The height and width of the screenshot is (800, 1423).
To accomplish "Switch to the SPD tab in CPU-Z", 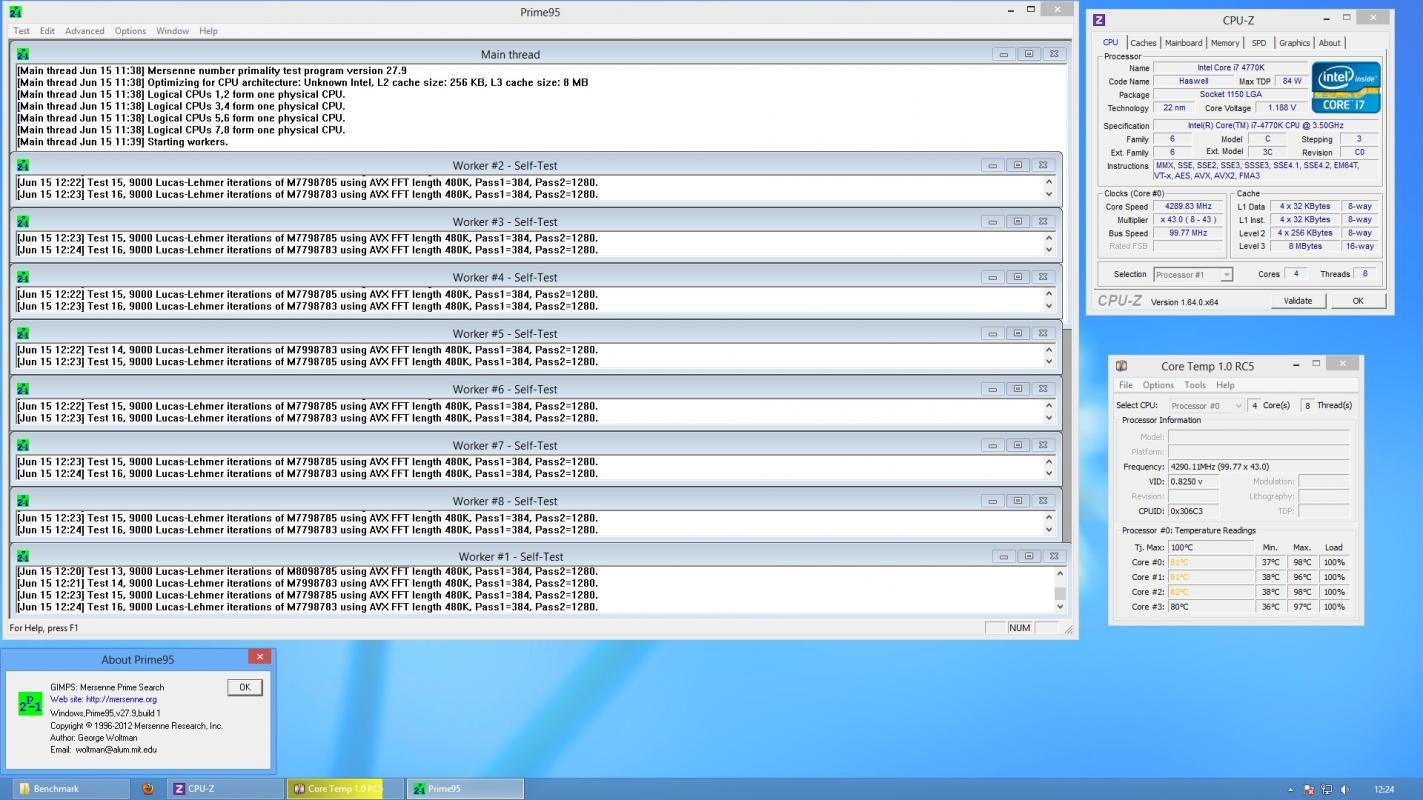I will (x=1259, y=43).
